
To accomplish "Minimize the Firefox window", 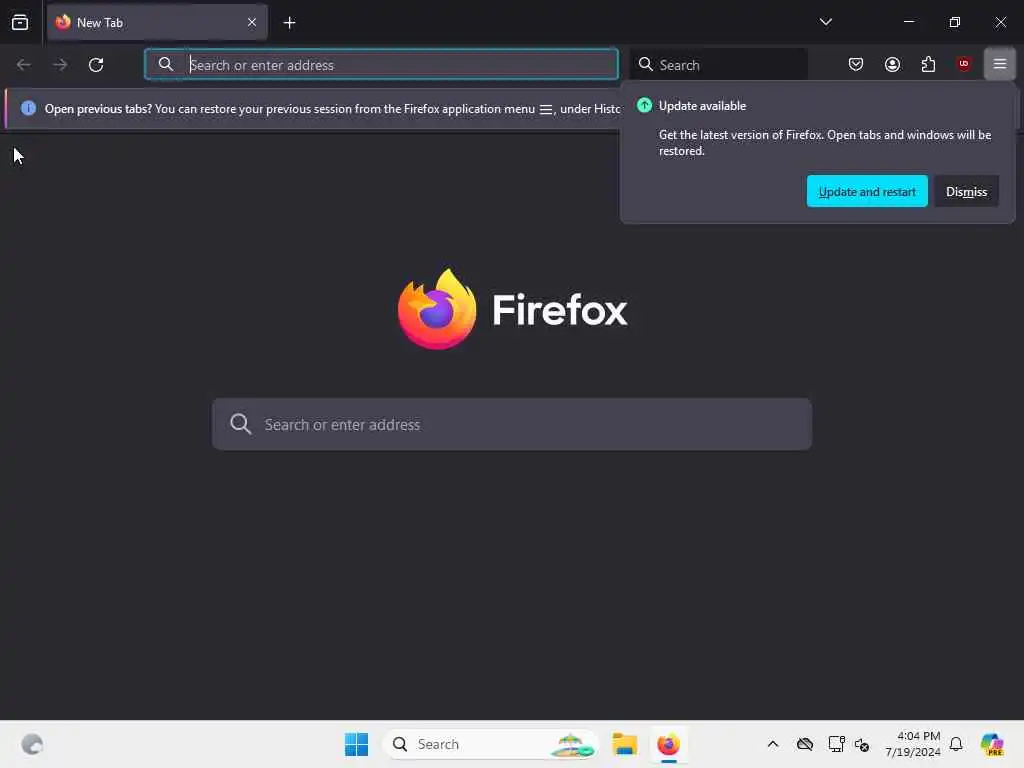I will coord(908,22).
